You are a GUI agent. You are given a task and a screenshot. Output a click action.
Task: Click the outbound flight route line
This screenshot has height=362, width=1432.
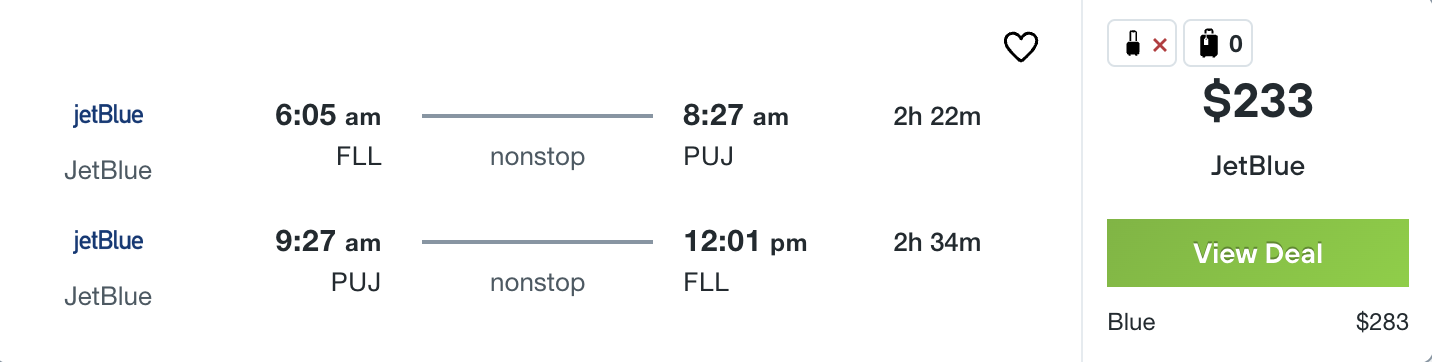point(537,116)
